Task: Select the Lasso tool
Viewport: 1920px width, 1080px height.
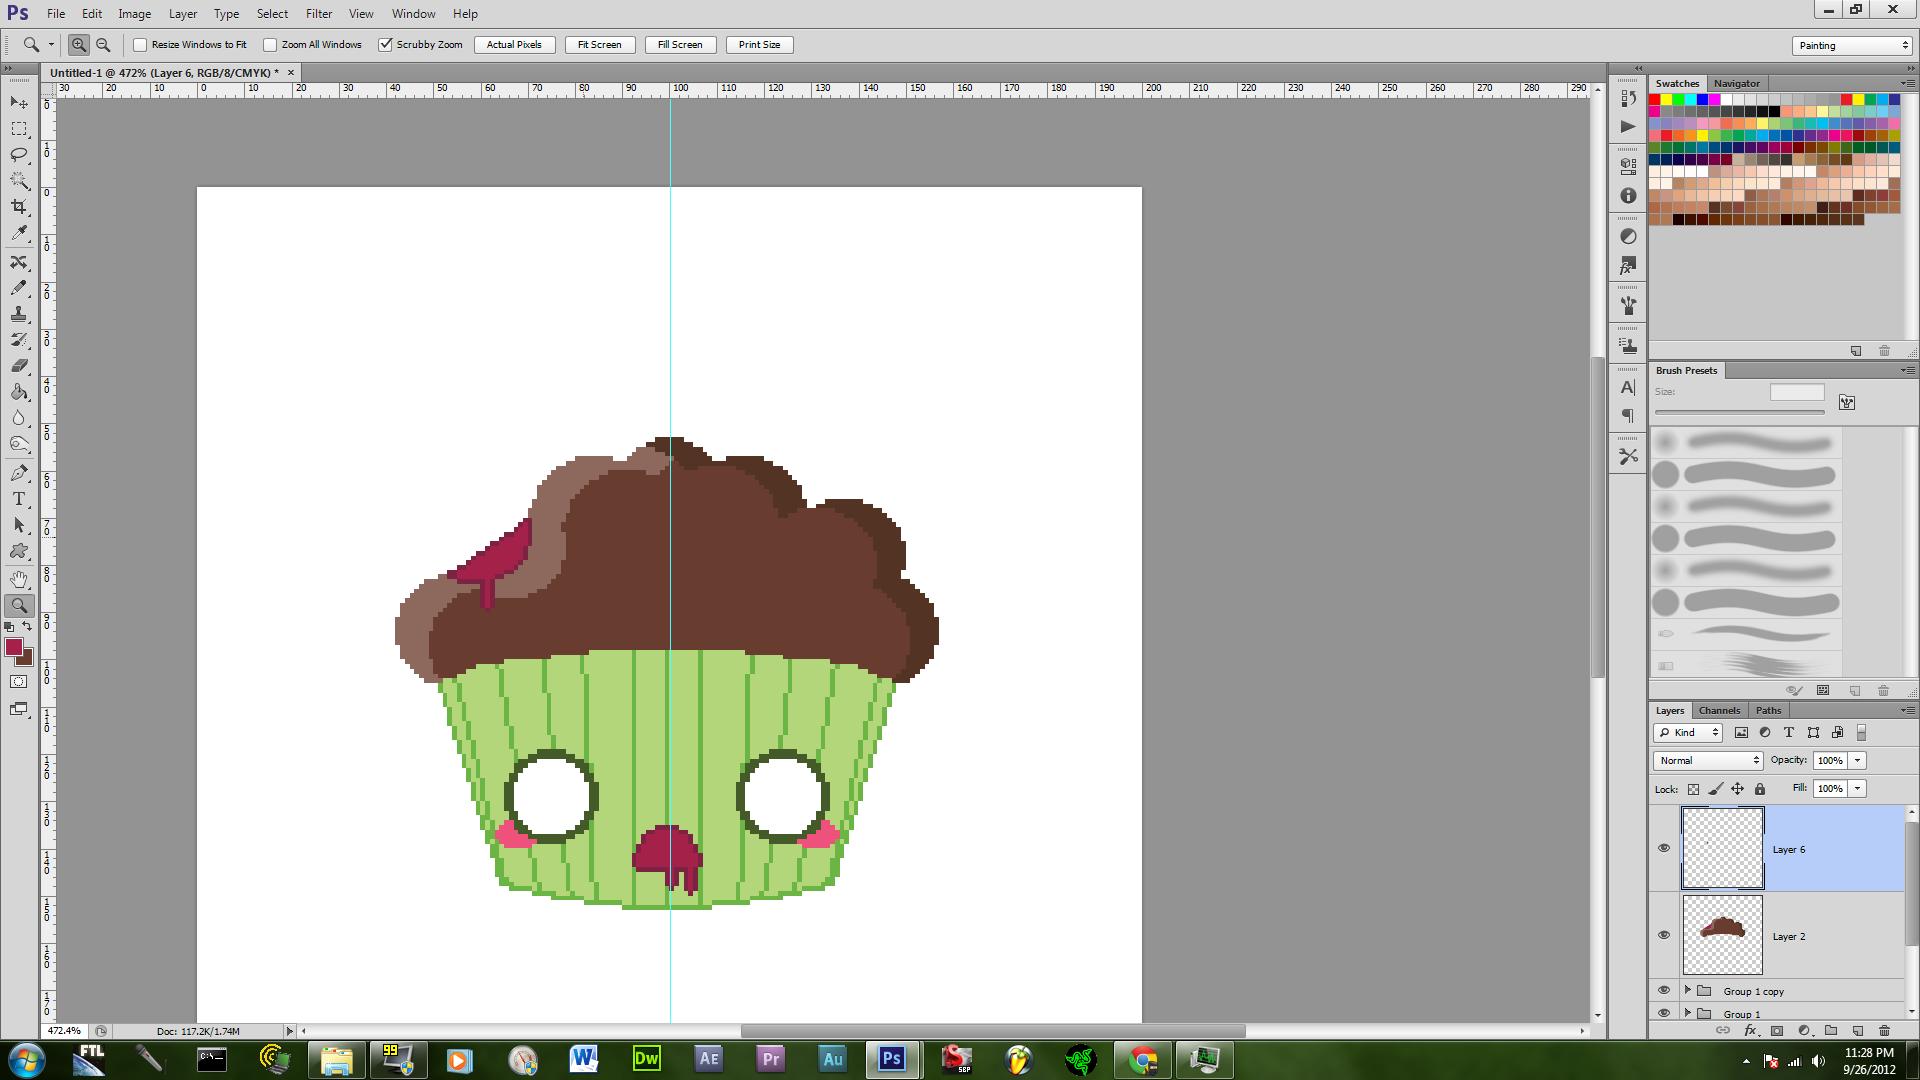Action: point(19,154)
